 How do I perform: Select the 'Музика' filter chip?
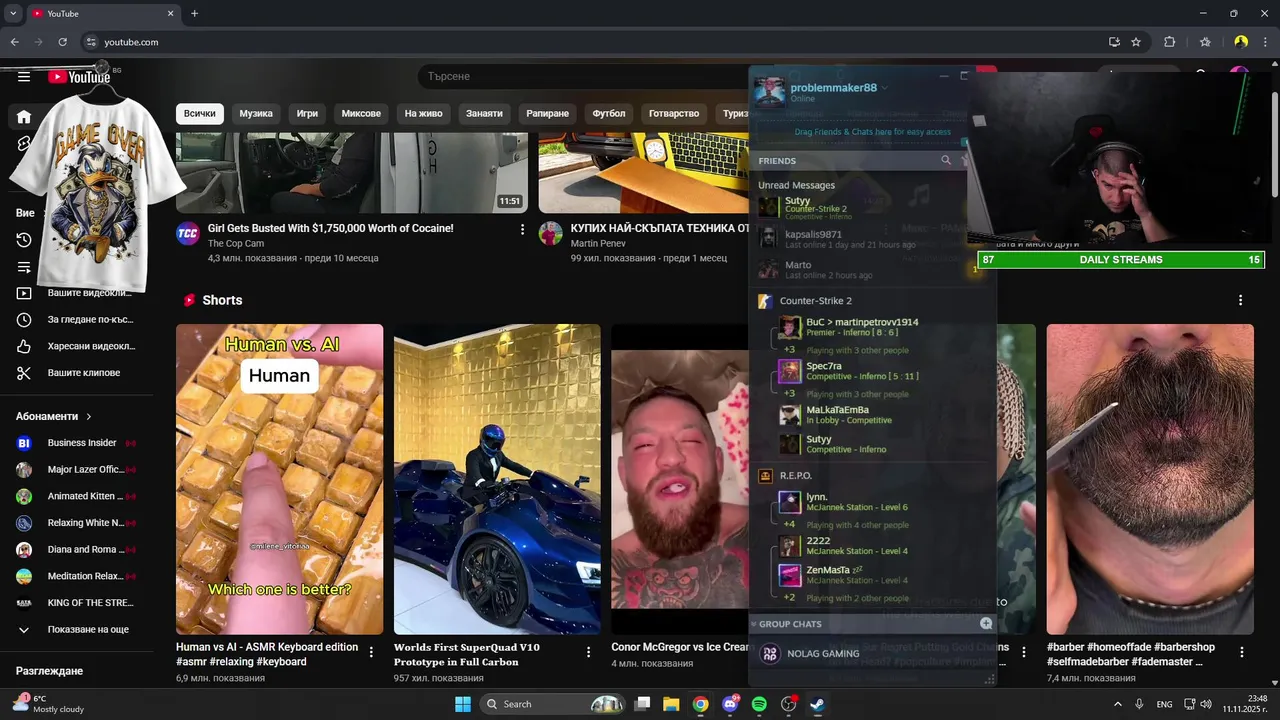pos(256,113)
